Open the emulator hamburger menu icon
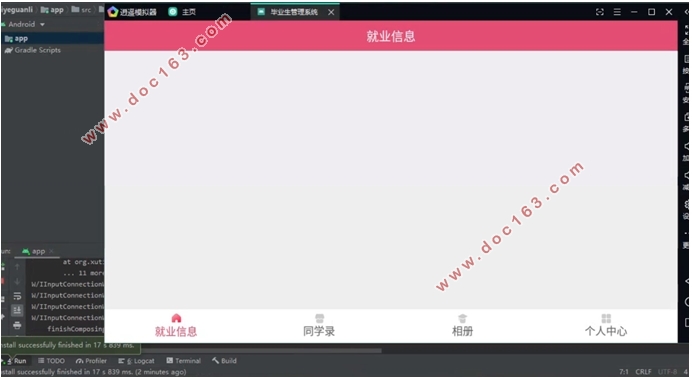The height and width of the screenshot is (378, 692). coord(617,12)
